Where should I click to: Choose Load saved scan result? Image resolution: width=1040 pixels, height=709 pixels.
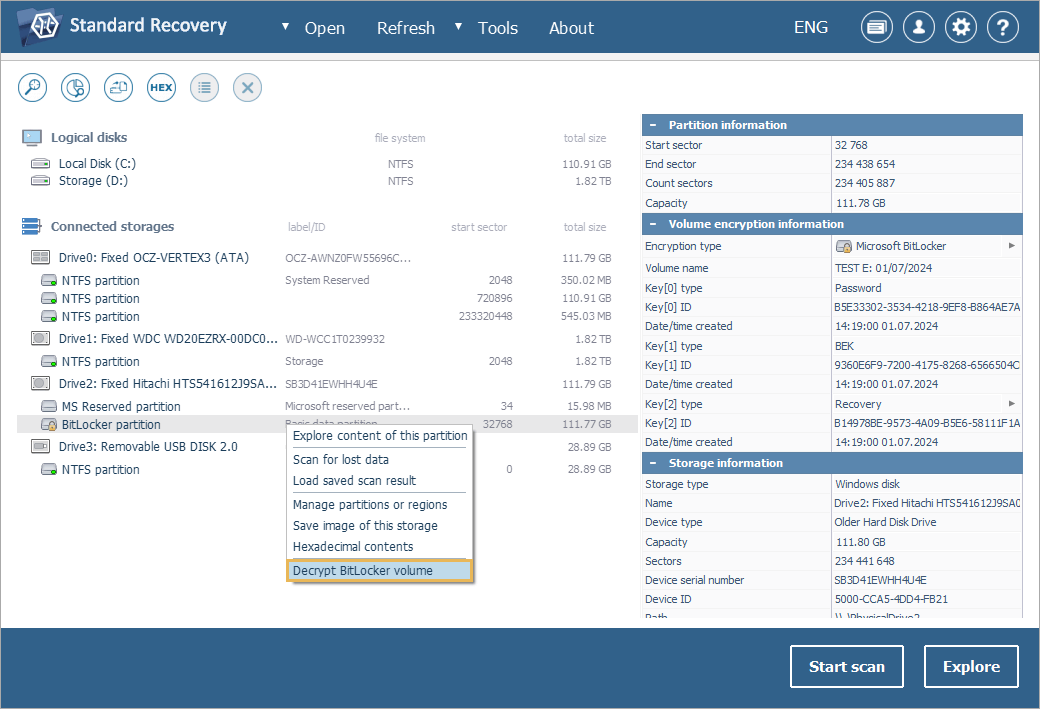[x=380, y=481]
